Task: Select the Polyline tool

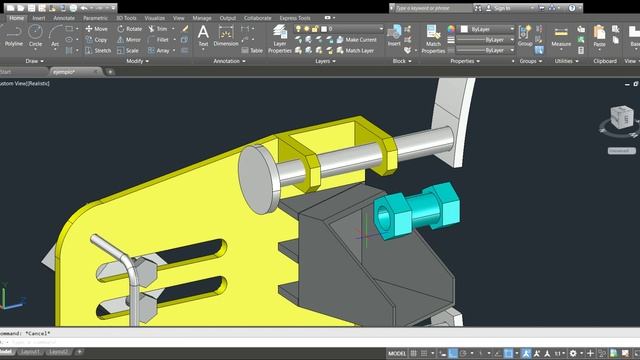Action: [13, 36]
